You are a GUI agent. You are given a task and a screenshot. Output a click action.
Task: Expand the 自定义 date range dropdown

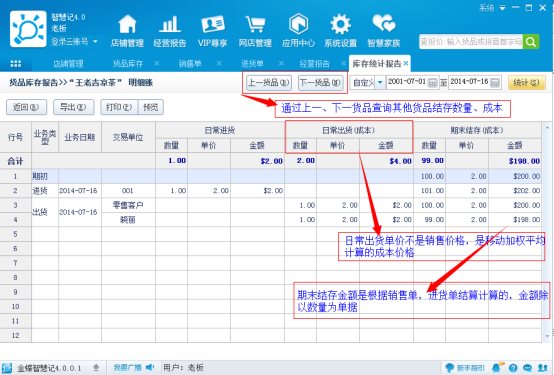coord(380,83)
